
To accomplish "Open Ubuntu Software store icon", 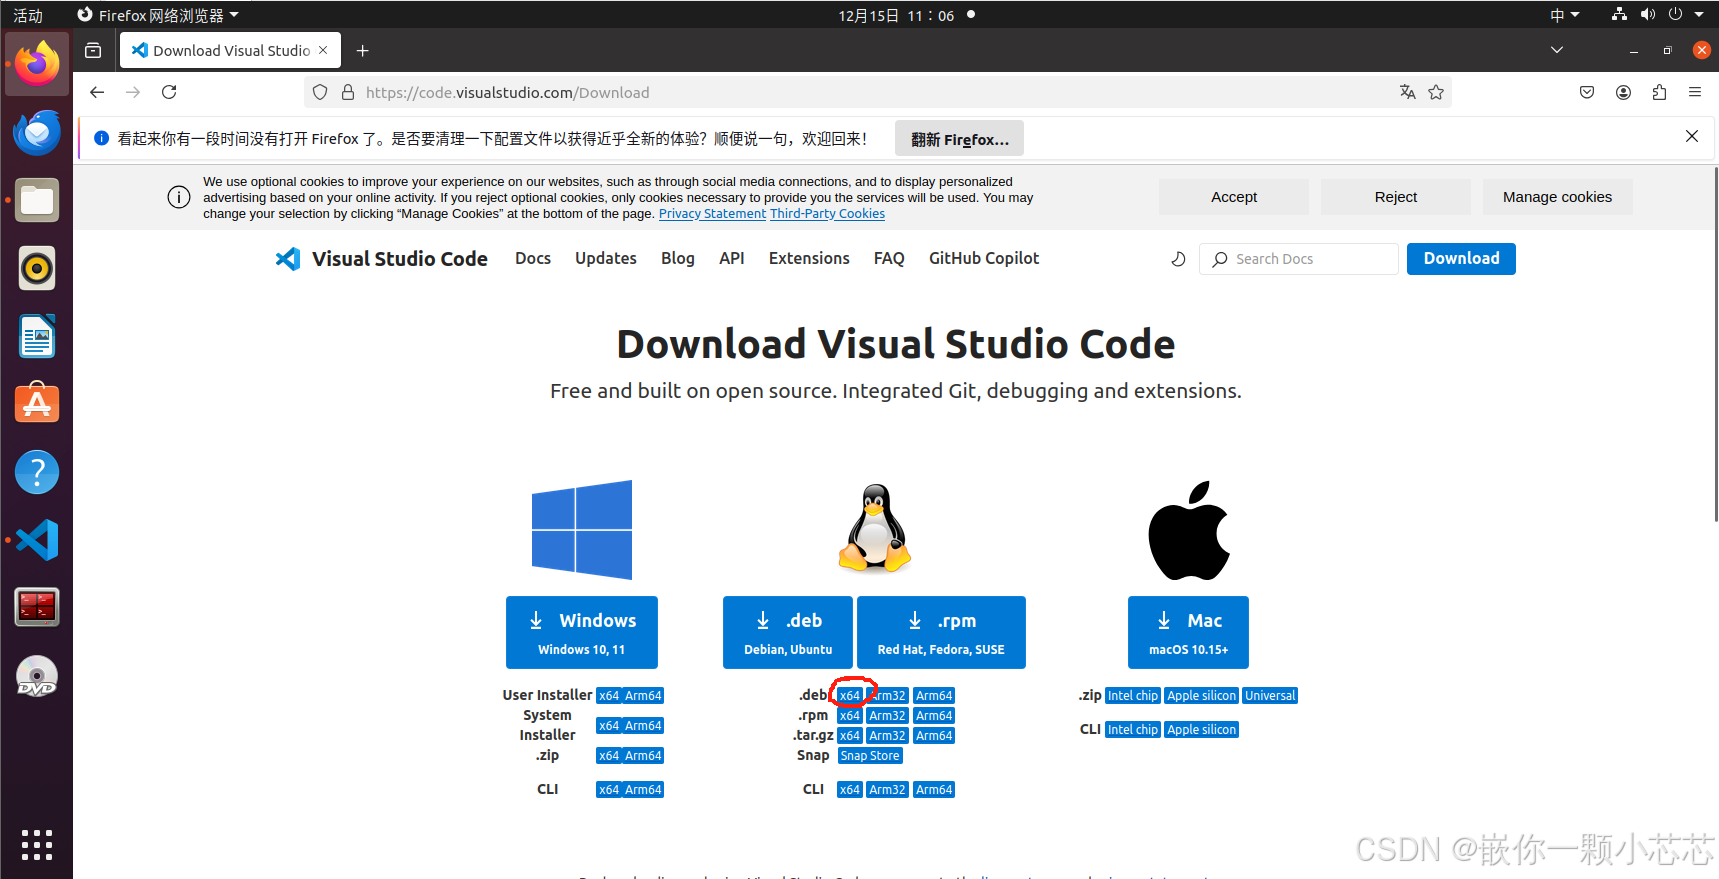I will point(37,404).
